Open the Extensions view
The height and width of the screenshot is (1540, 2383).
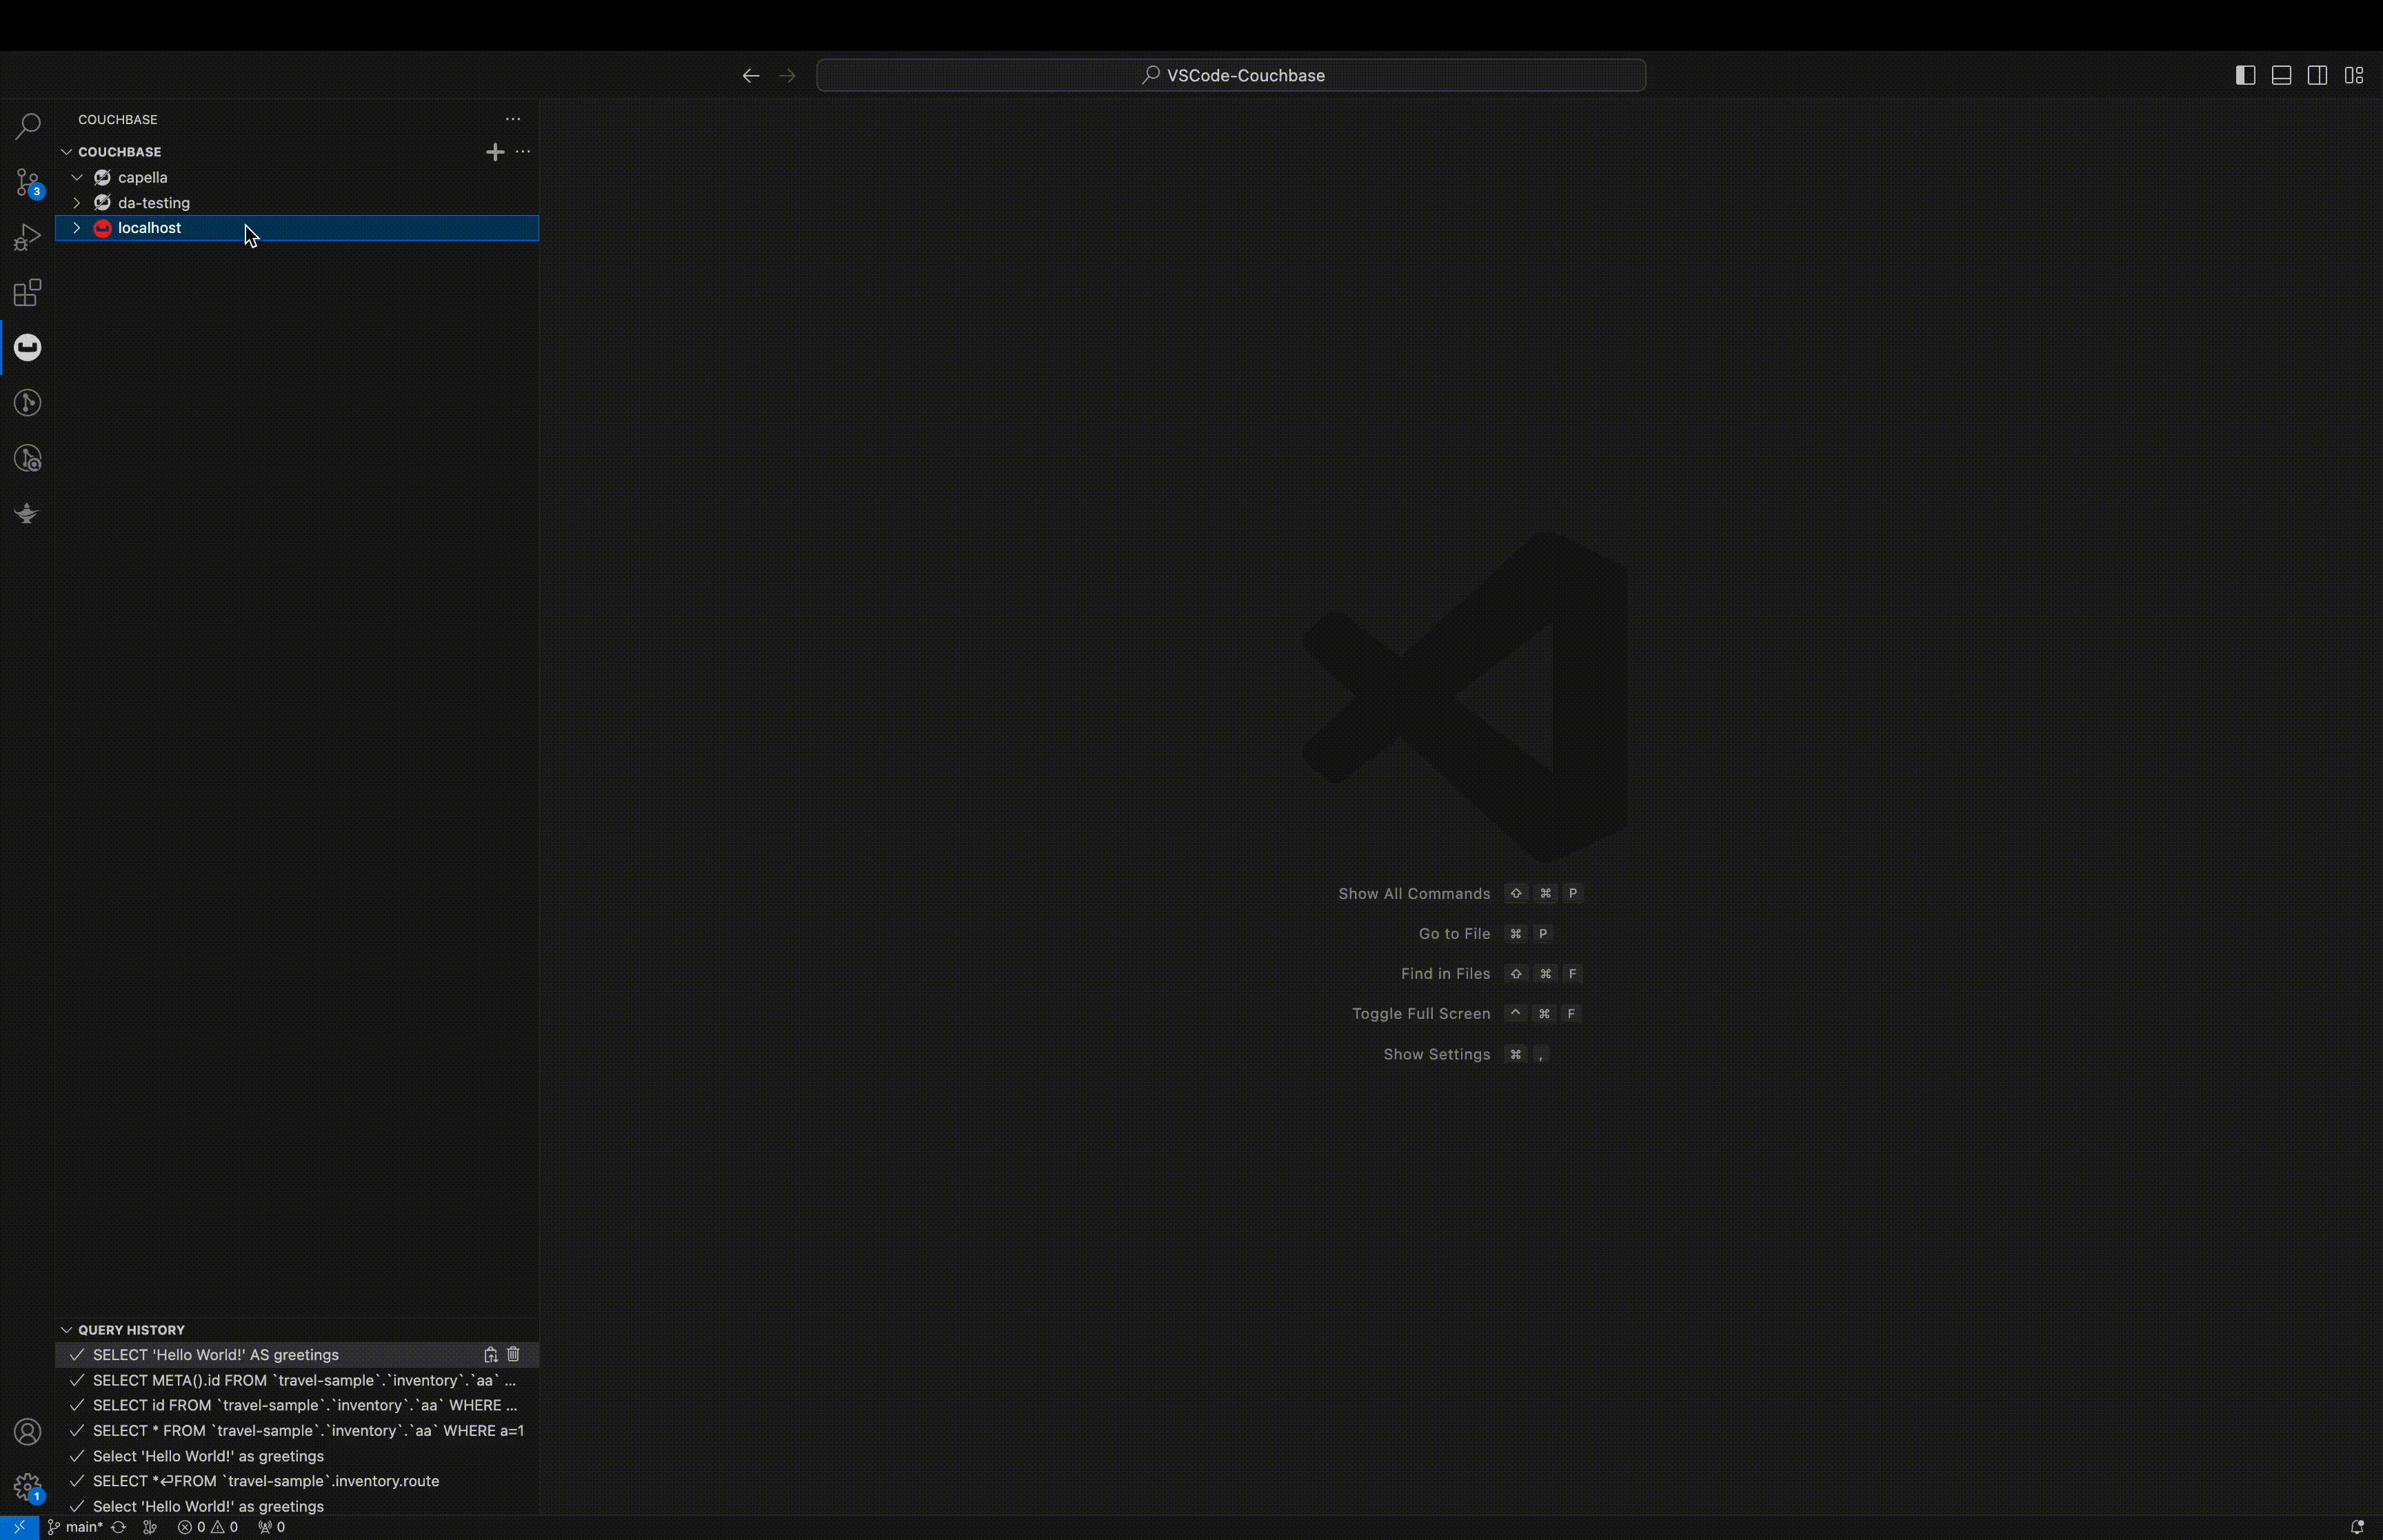pos(28,293)
